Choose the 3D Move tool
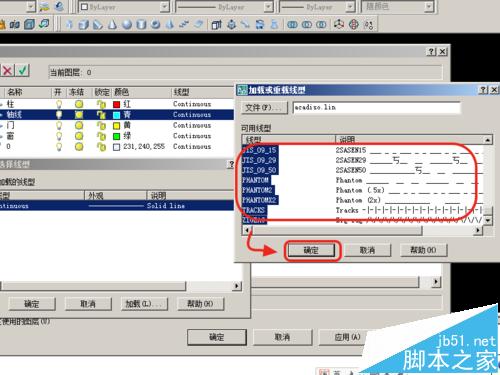500x375 pixels. point(339,25)
